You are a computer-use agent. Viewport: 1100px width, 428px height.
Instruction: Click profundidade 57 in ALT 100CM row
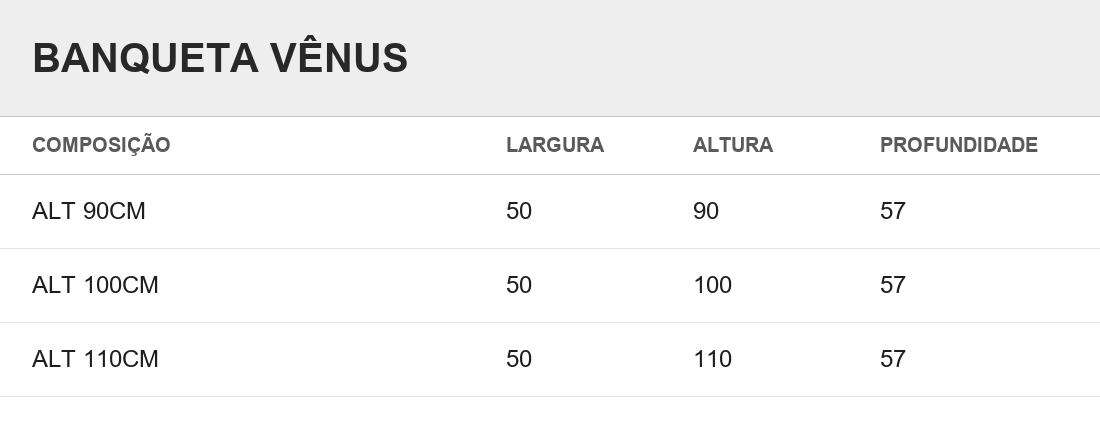click(x=893, y=285)
